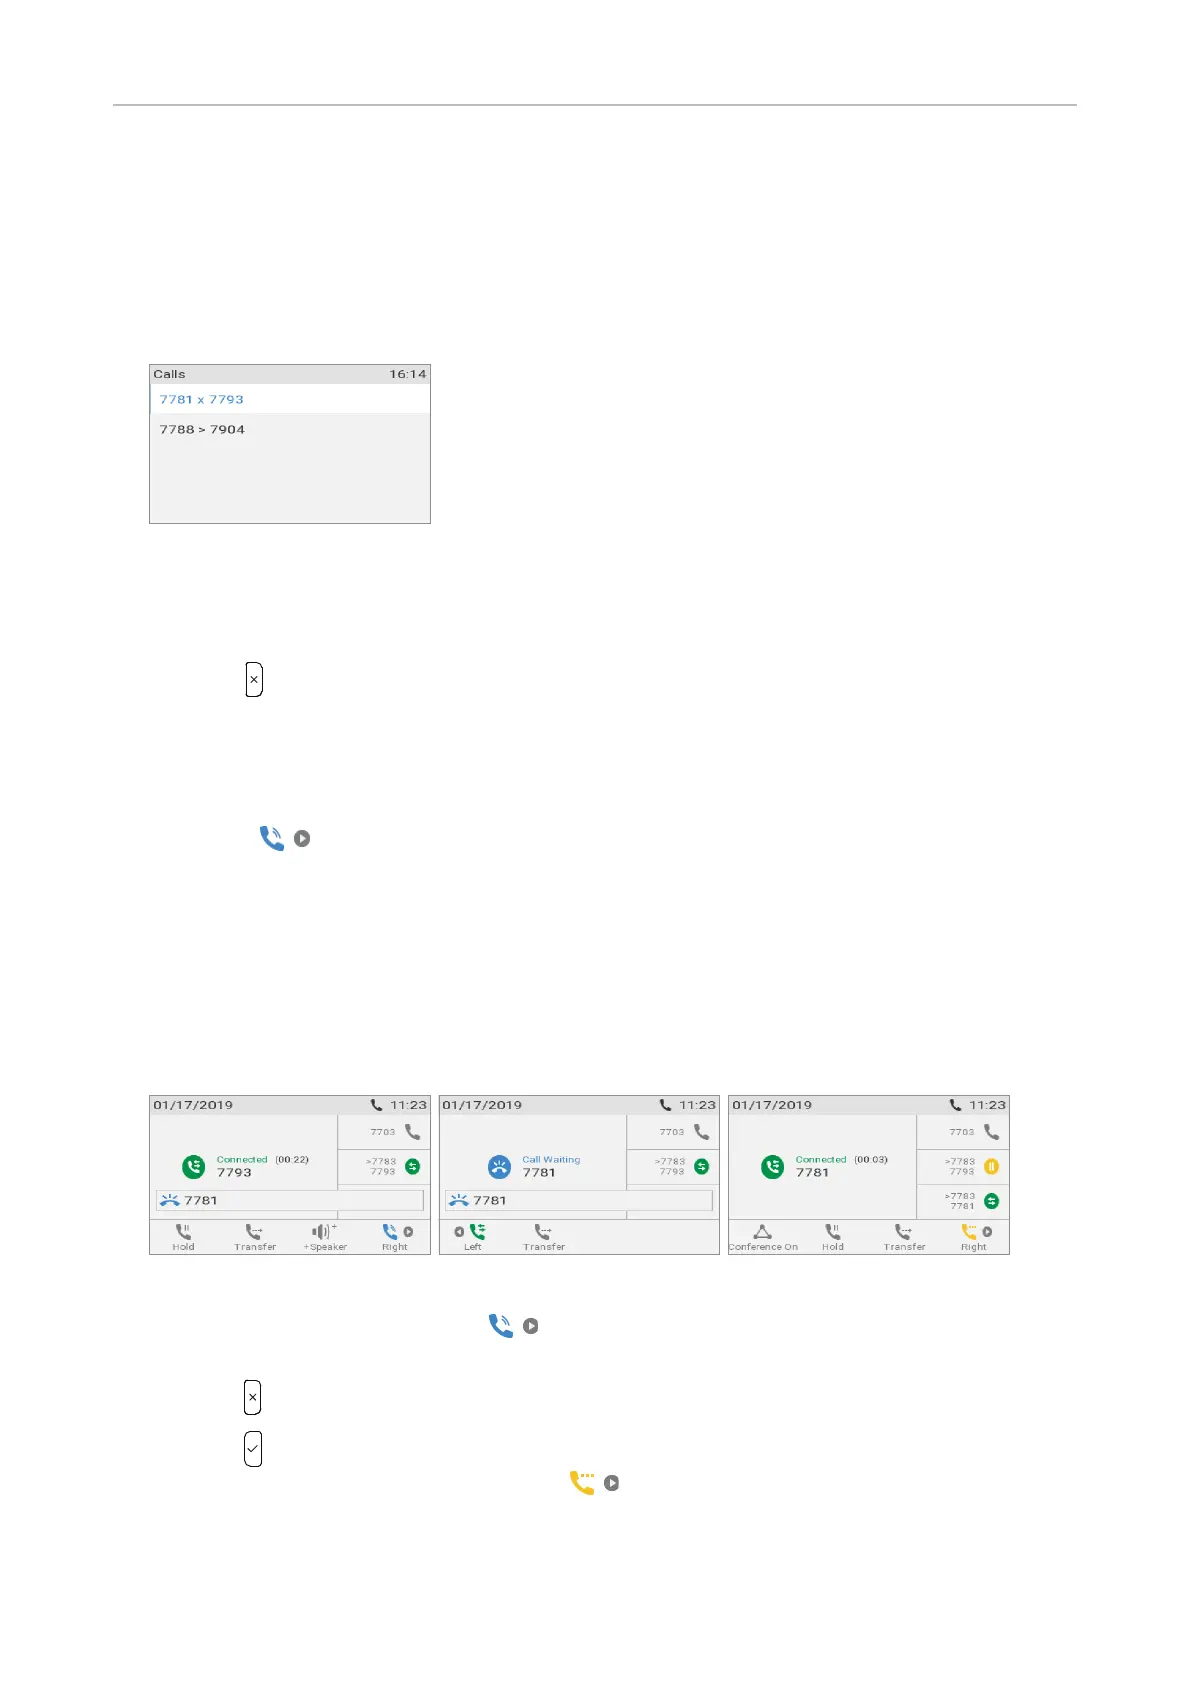Select the 7788 > 7904 call row
Viewport: 1191px width, 1684px height.
click(290, 429)
